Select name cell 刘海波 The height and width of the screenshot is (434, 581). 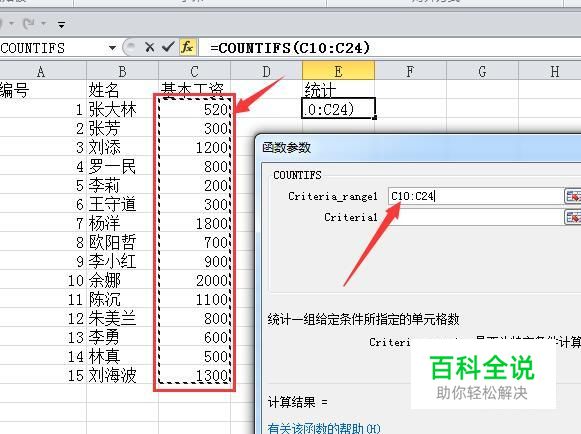[x=122, y=375]
